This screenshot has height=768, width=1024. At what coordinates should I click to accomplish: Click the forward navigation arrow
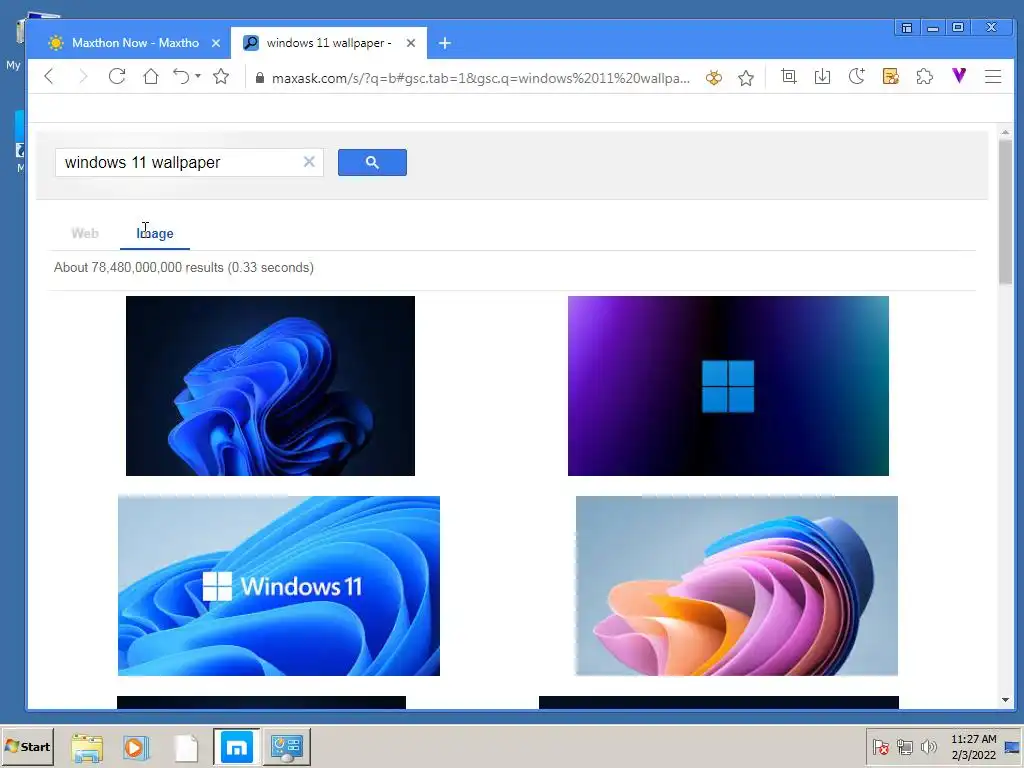(x=83, y=76)
